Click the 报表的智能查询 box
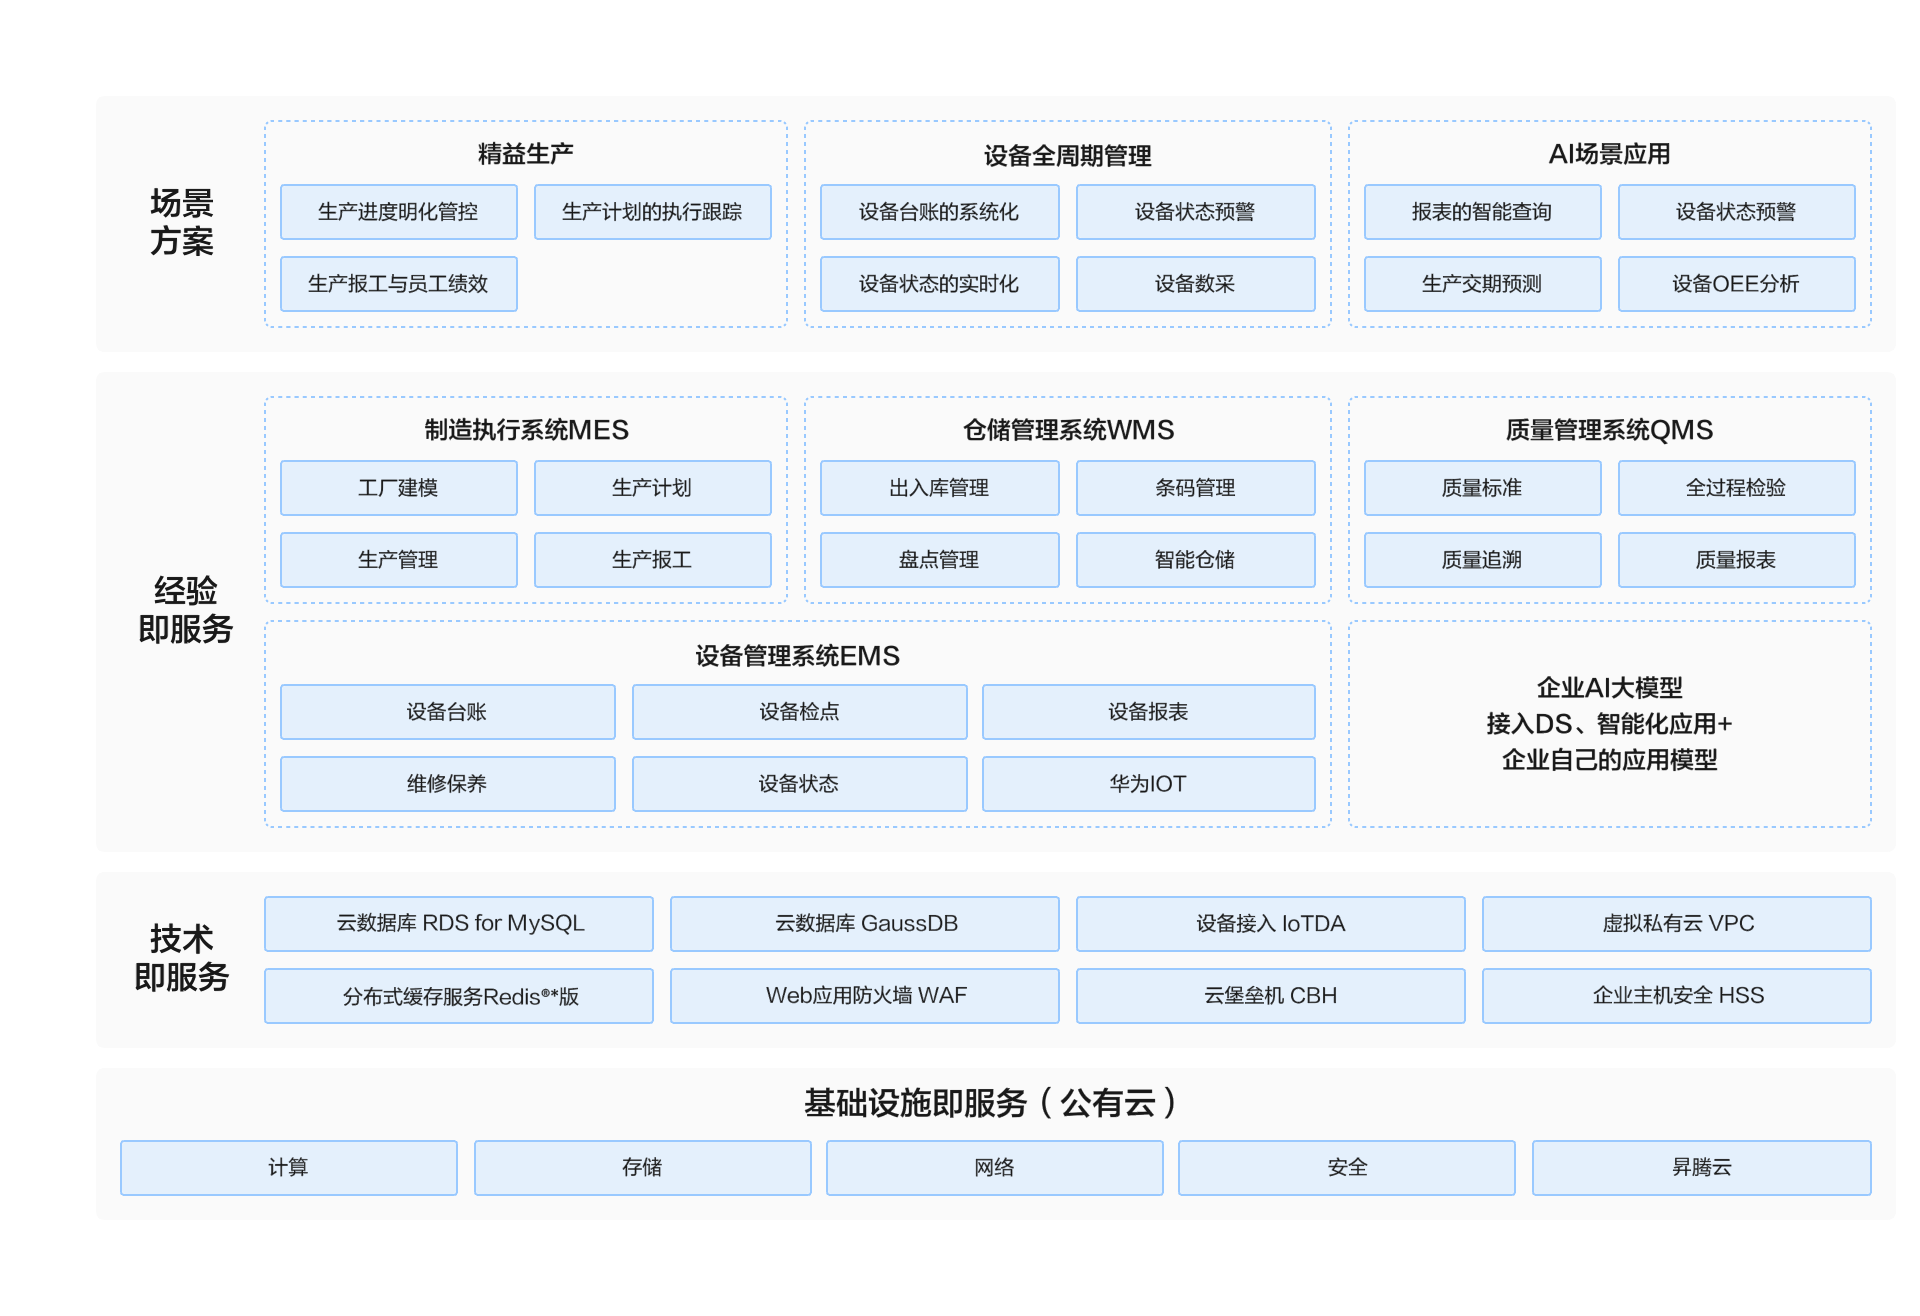This screenshot has width=1920, height=1316. (1482, 212)
